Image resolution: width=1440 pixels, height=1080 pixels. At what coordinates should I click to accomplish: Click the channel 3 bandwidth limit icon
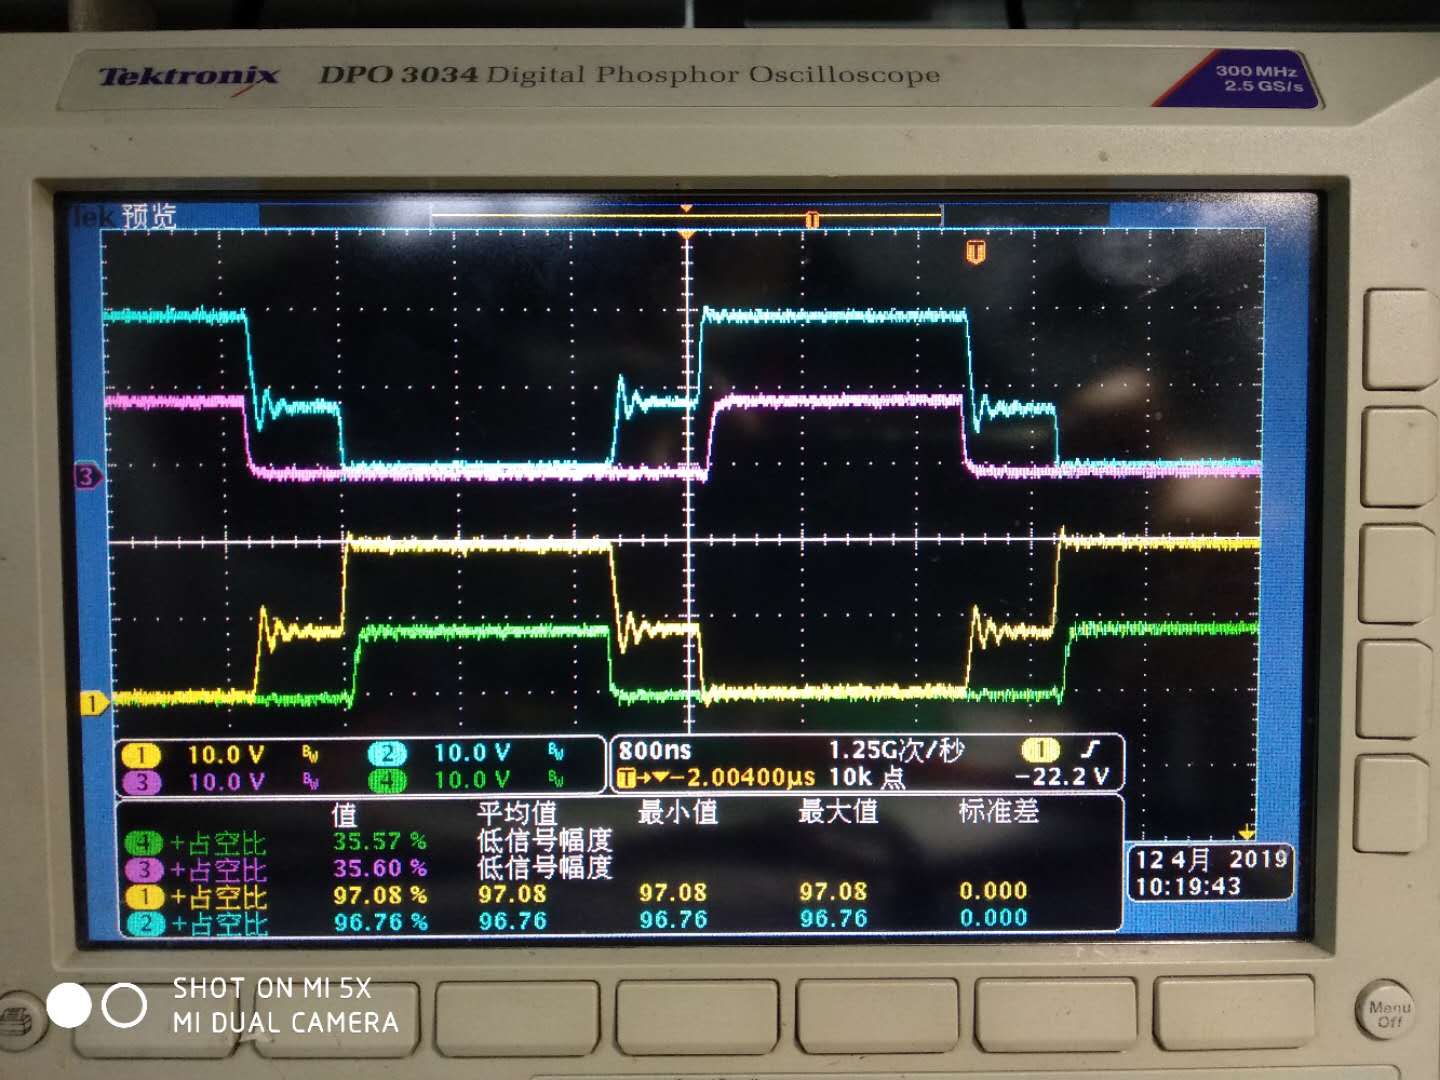[310, 781]
